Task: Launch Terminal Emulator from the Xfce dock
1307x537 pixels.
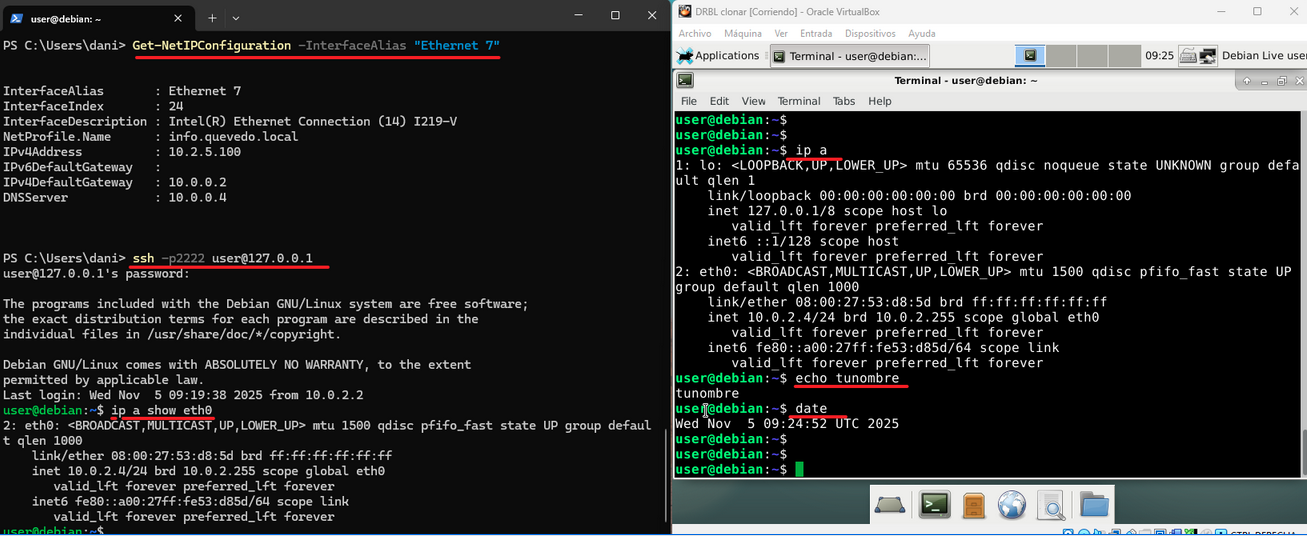Action: pos(935,506)
